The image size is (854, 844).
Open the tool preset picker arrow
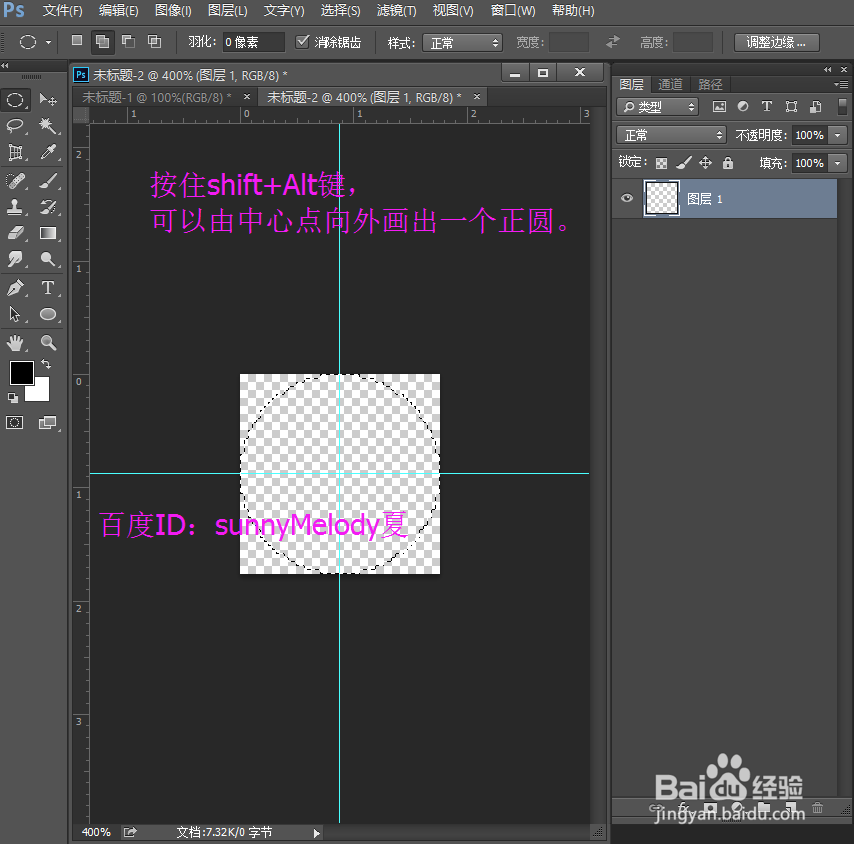[x=48, y=42]
